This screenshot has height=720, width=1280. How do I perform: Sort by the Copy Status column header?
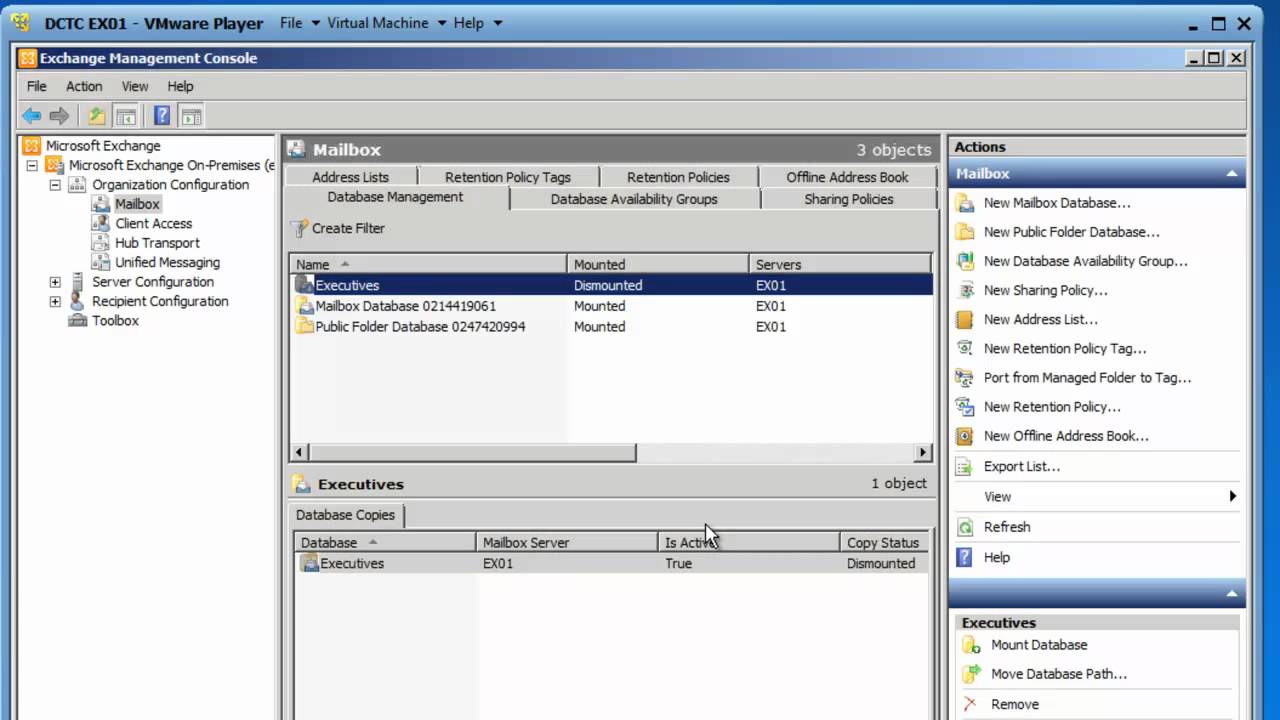click(884, 543)
